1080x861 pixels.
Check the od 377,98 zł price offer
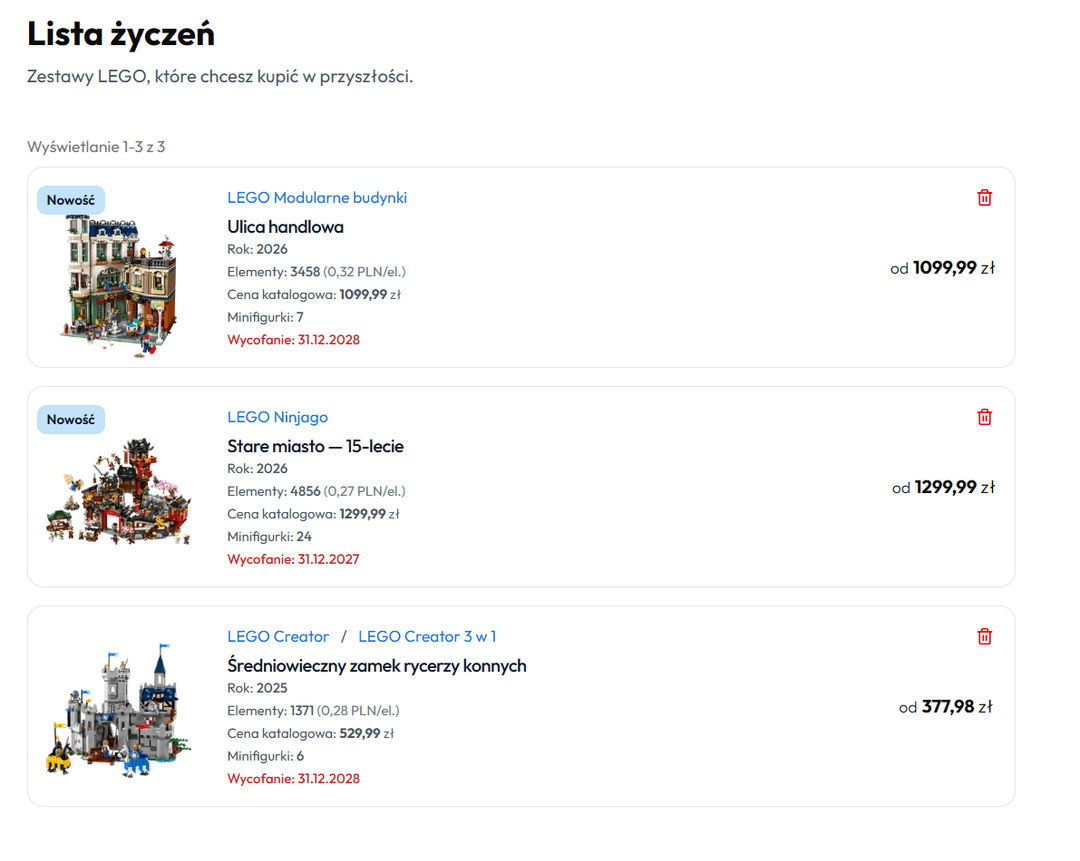(x=945, y=707)
